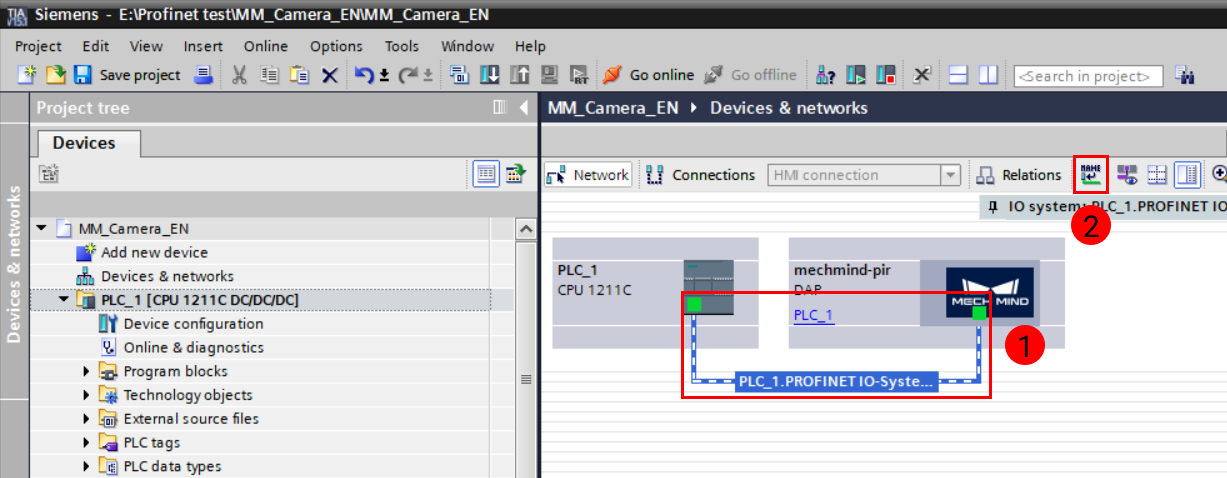Split editor space vertically icon

[988, 75]
